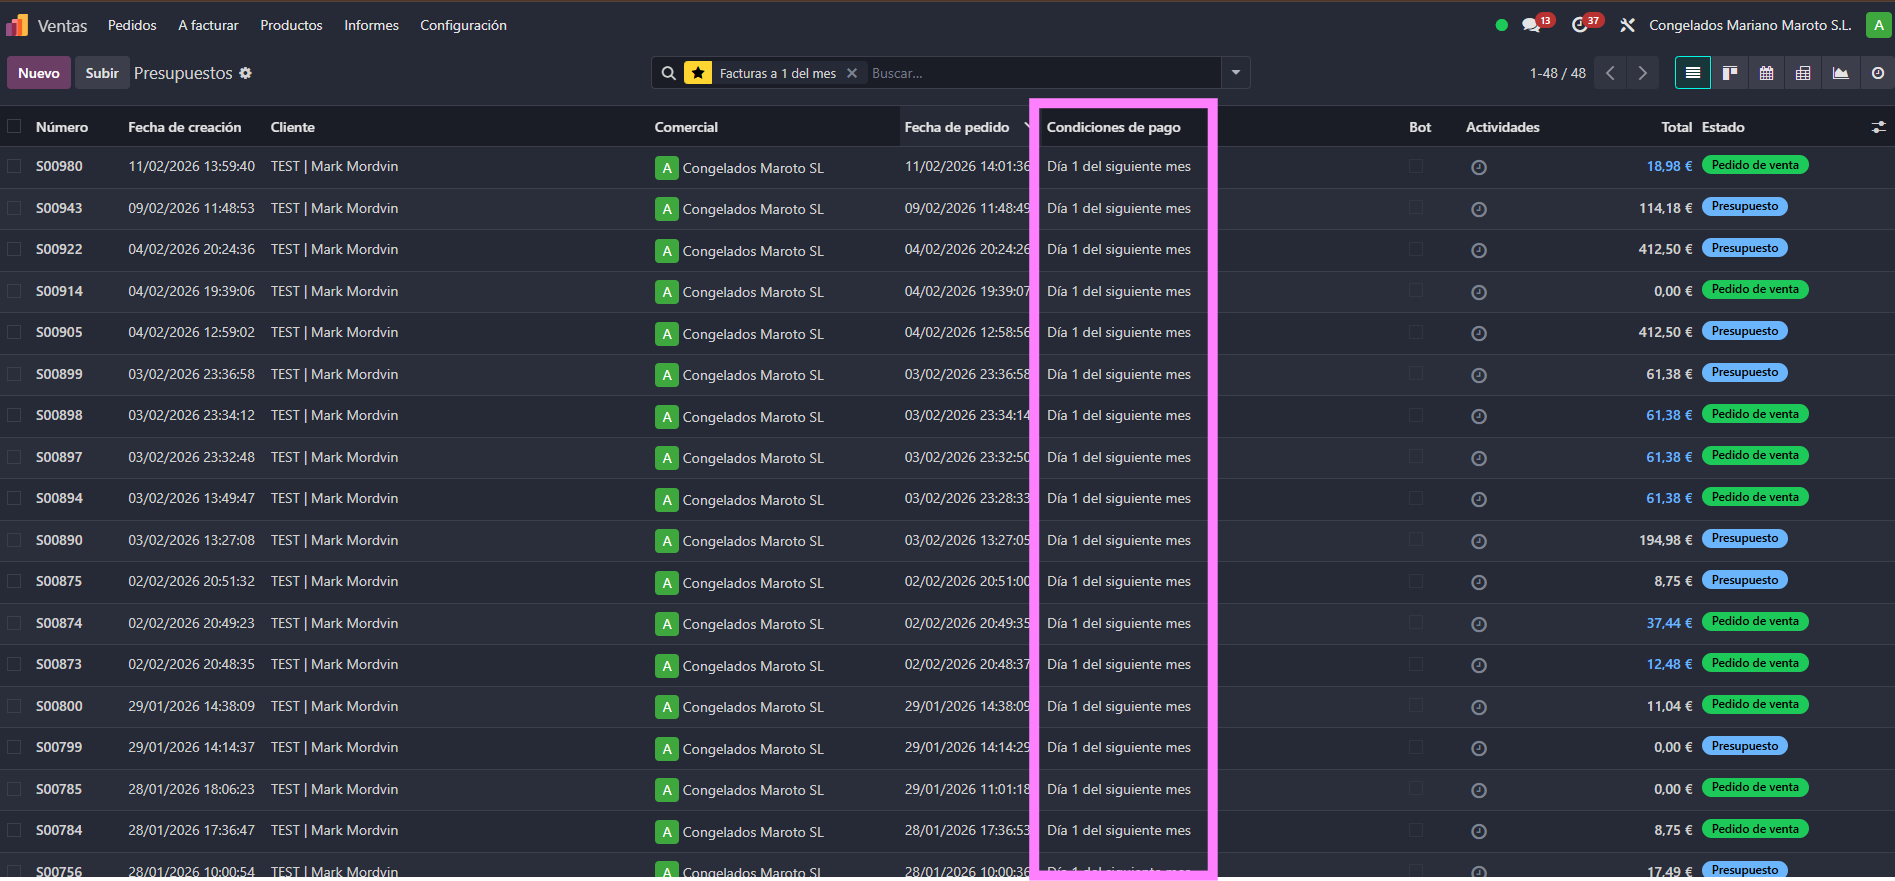Open activity clock for order S00980
Screen dimensions: 1895x881
pyautogui.click(x=1478, y=168)
